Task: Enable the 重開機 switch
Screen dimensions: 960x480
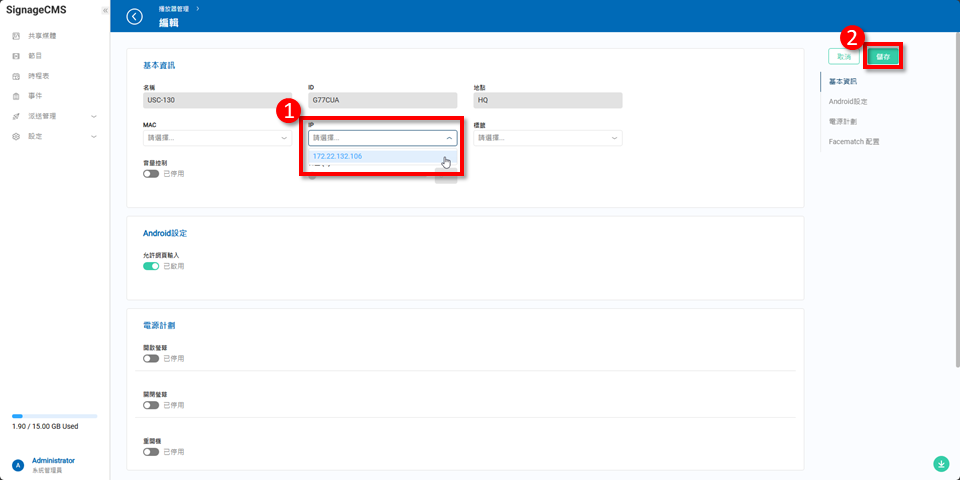Action: click(151, 452)
